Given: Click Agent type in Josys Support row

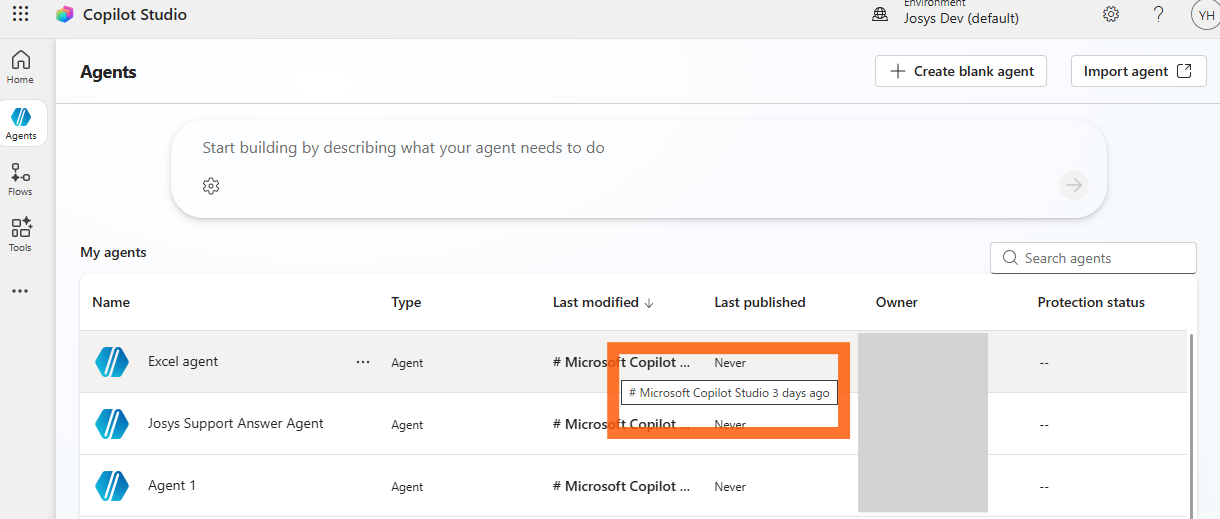Looking at the screenshot, I should tap(407, 425).
